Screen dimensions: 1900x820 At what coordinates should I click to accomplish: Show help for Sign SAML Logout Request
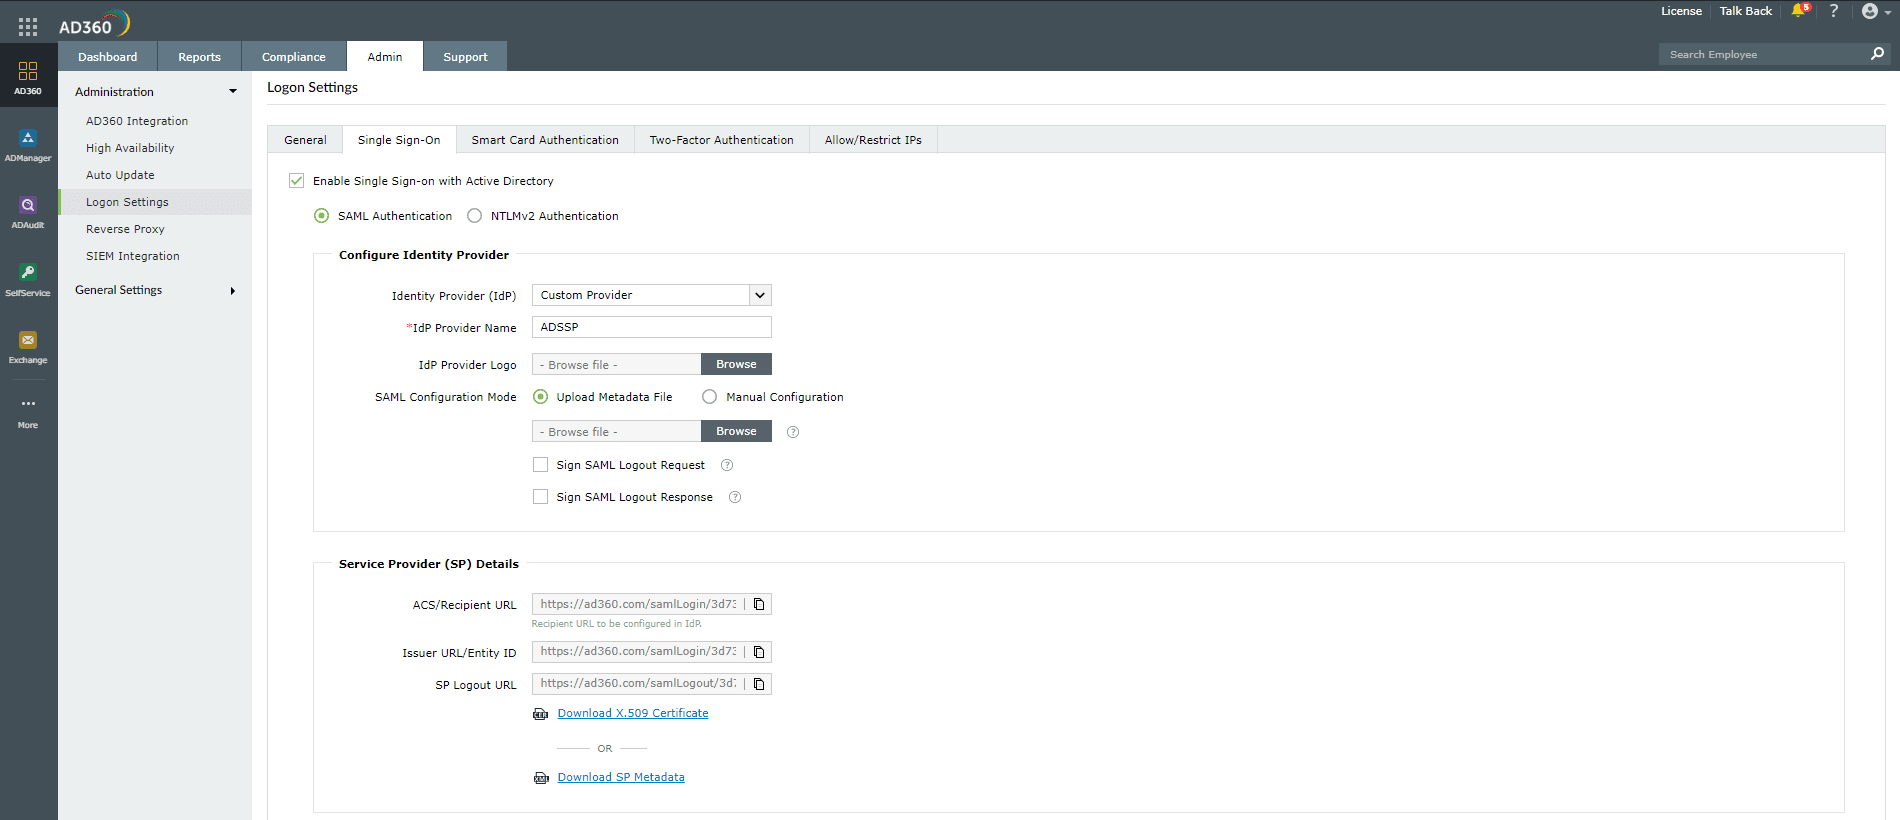pos(727,465)
